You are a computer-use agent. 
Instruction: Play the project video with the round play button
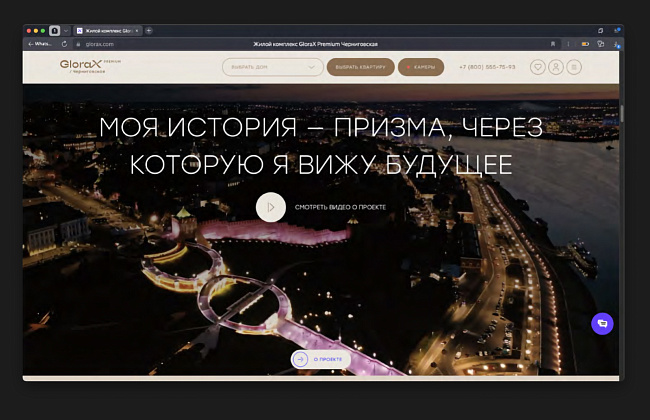(x=270, y=207)
